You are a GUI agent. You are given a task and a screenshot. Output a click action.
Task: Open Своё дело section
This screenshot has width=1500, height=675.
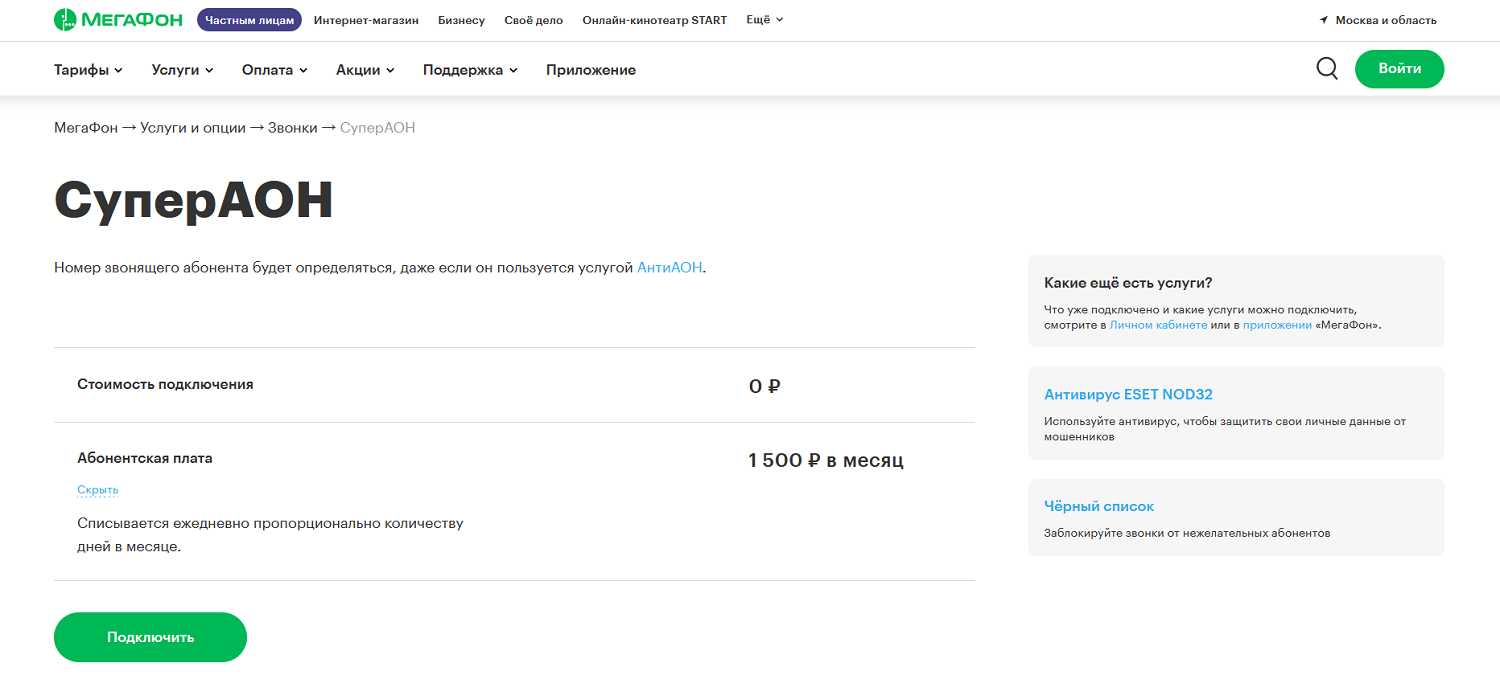pyautogui.click(x=533, y=20)
